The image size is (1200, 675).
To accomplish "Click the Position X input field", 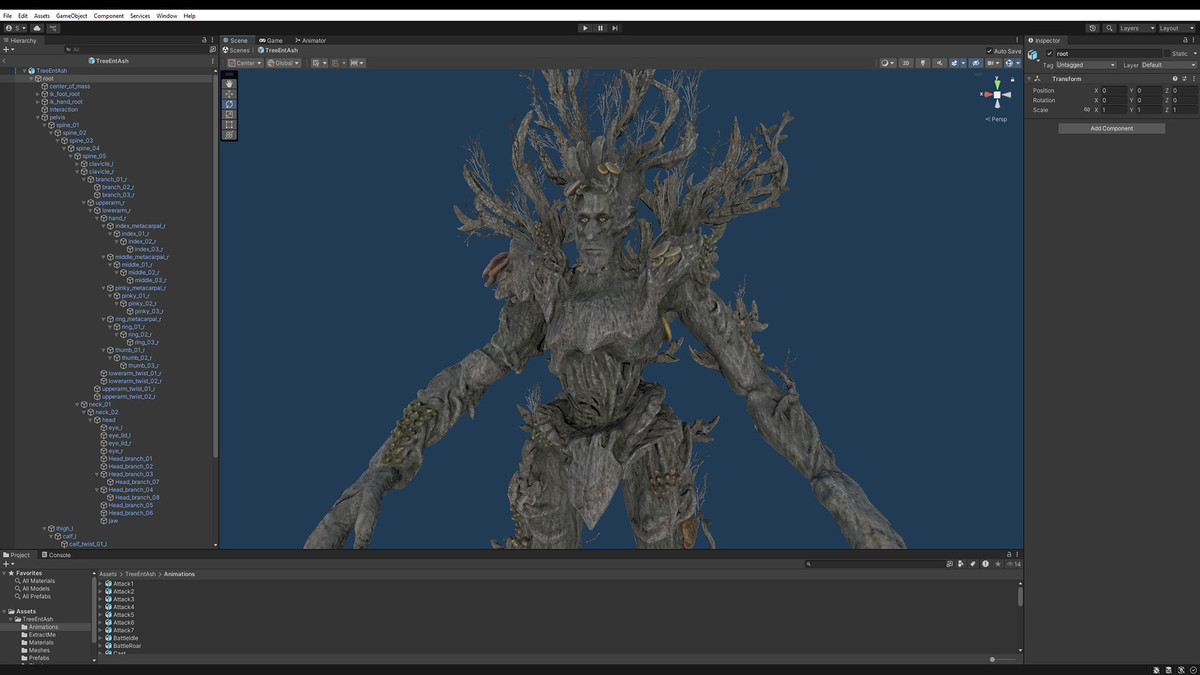I will (1112, 91).
